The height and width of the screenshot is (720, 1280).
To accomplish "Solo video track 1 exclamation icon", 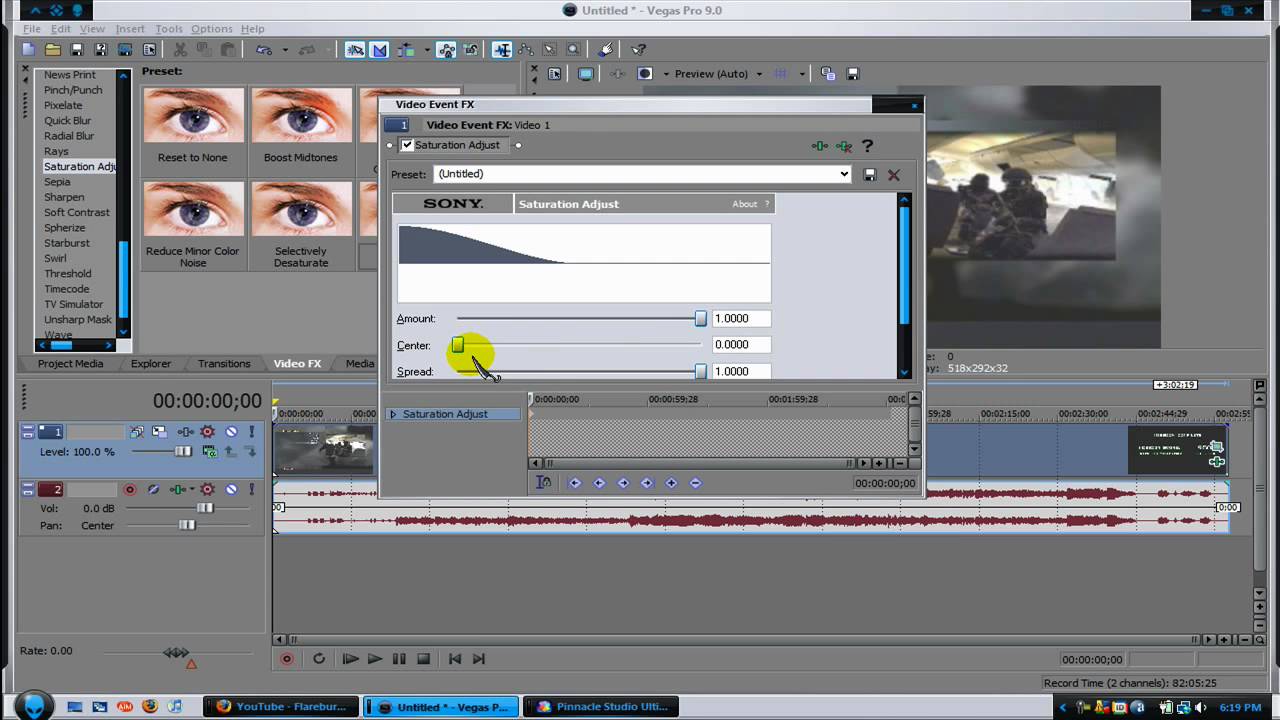I will coord(252,432).
